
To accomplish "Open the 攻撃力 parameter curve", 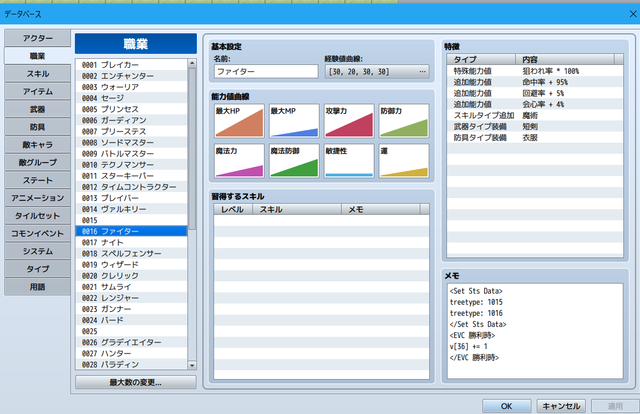I will (x=349, y=121).
